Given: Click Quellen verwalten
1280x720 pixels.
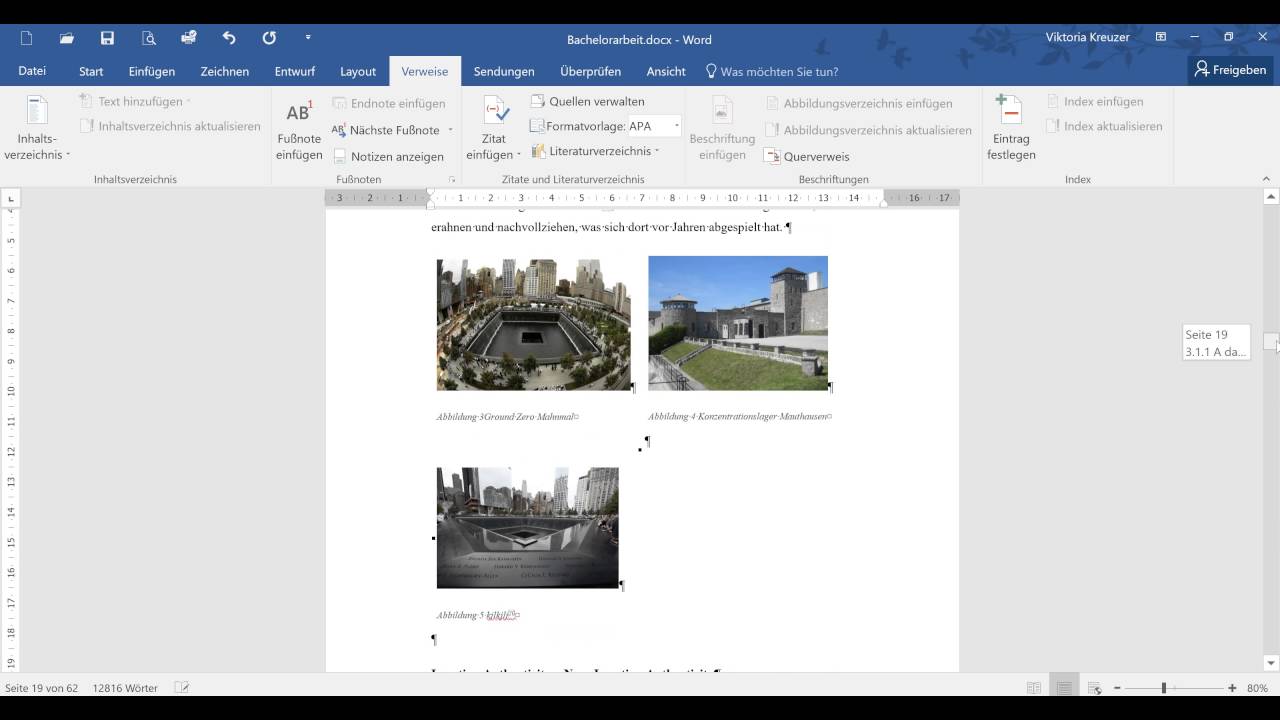Looking at the screenshot, I should [588, 101].
